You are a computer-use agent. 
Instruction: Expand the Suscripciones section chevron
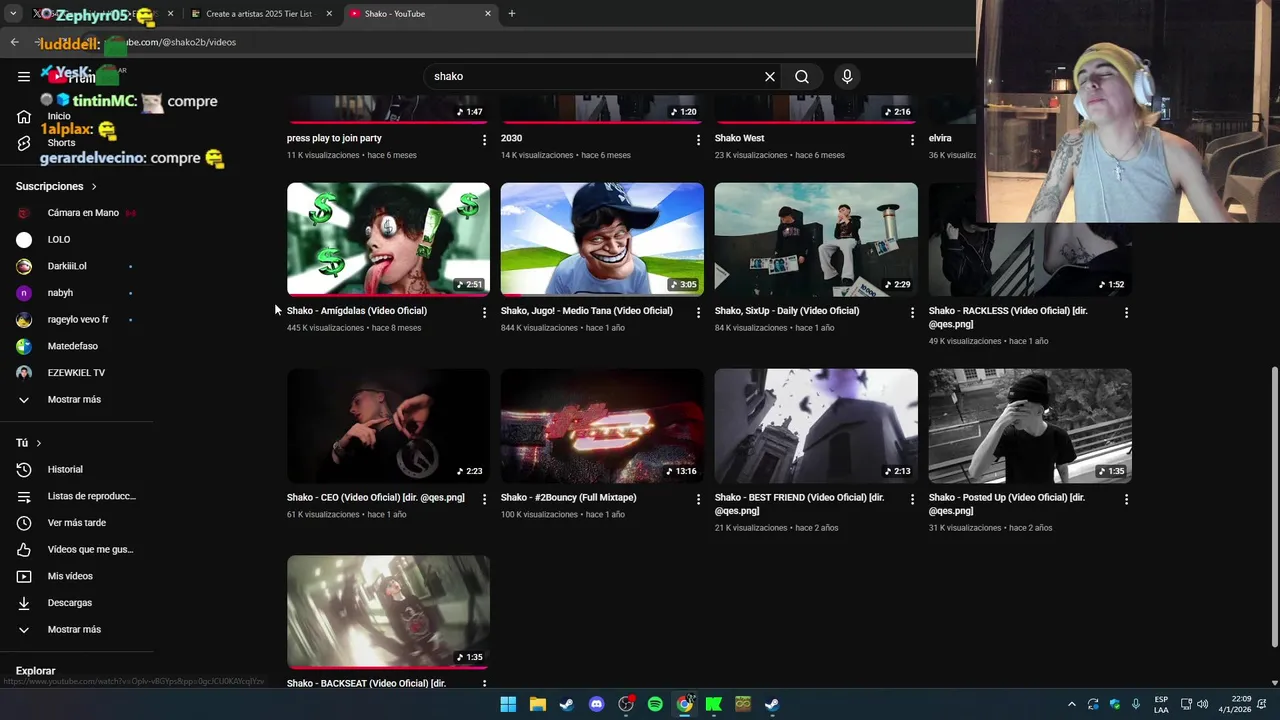(x=94, y=187)
